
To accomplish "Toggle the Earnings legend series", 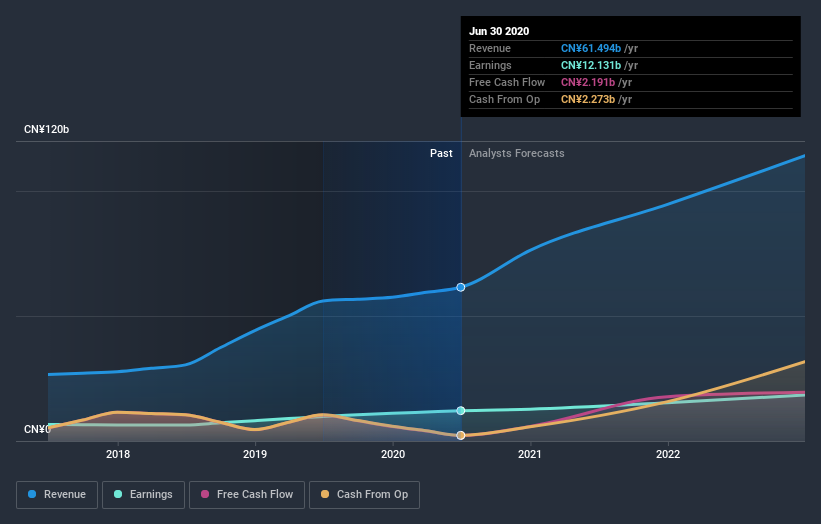I will [143, 495].
